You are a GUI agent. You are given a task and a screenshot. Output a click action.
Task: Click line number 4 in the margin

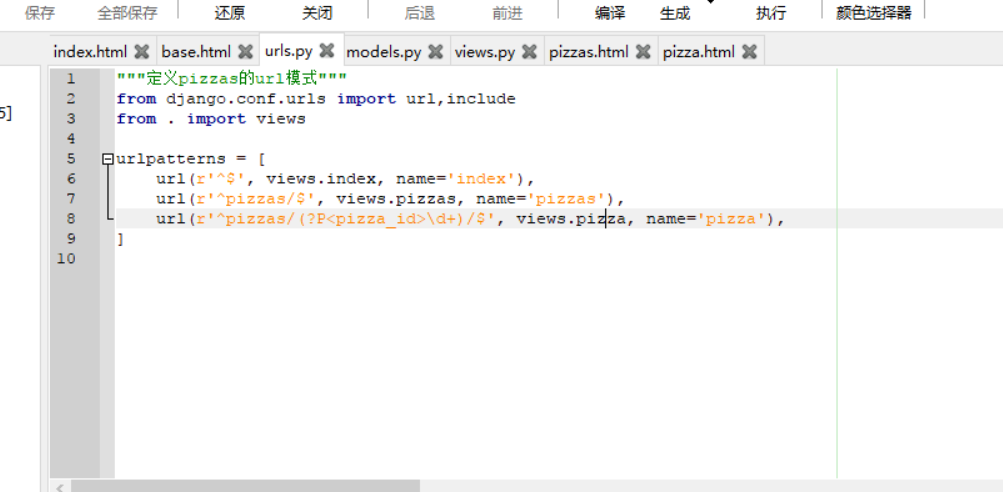tap(70, 139)
